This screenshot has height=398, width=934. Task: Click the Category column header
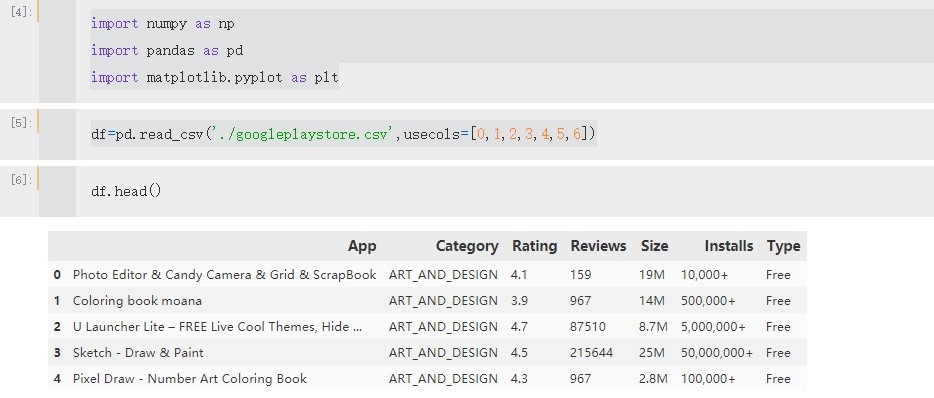click(x=467, y=246)
